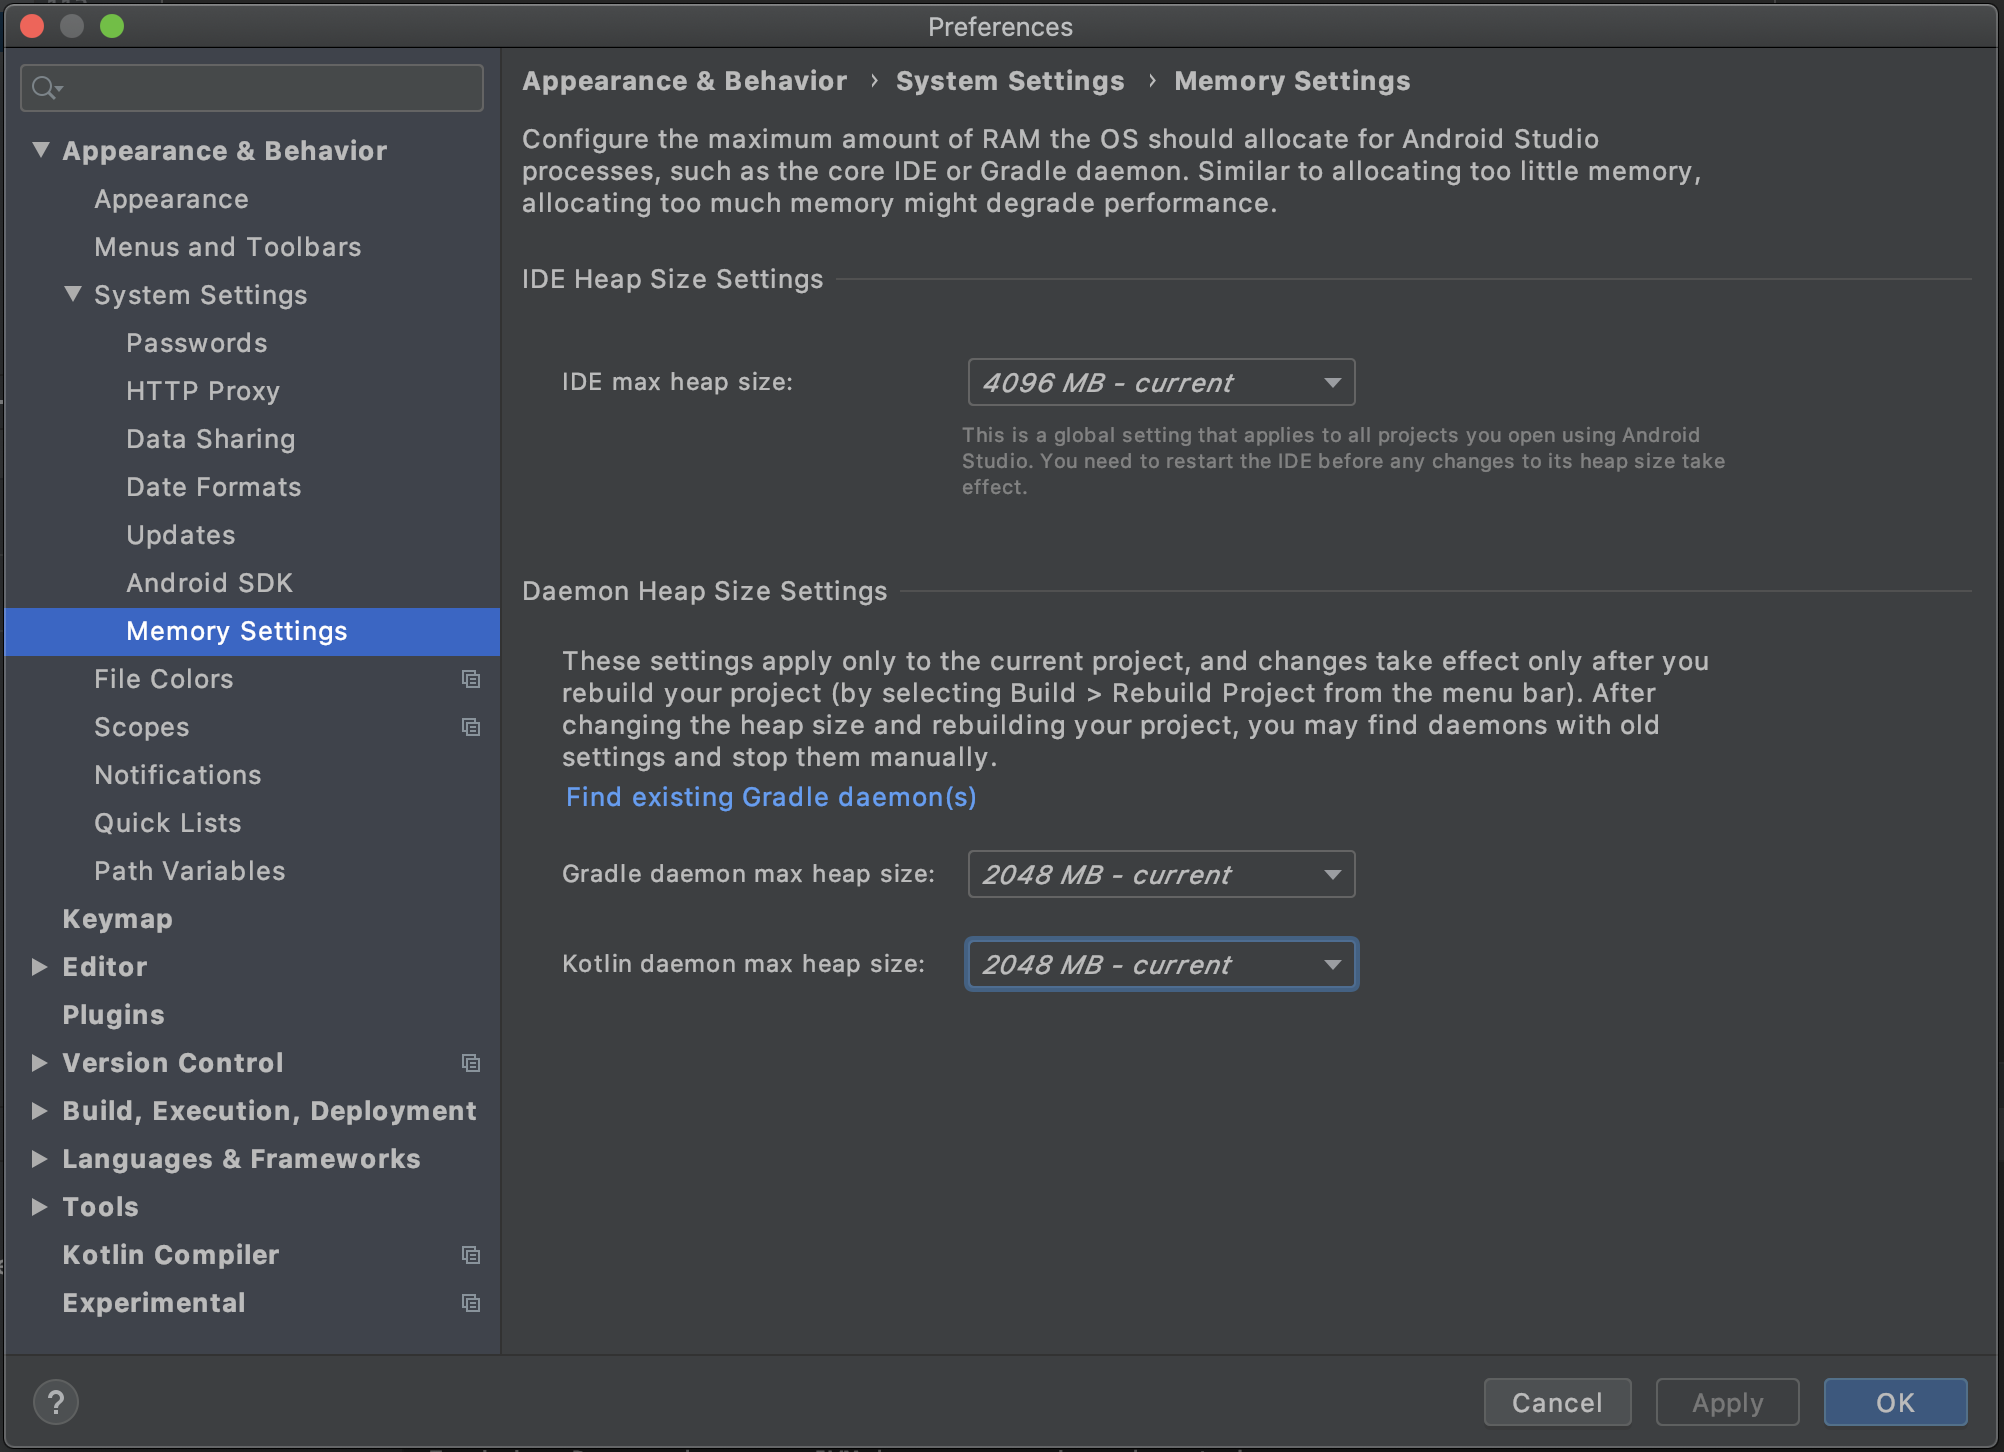Collapse the System Settings tree node
This screenshot has width=2004, height=1452.
tap(72, 294)
